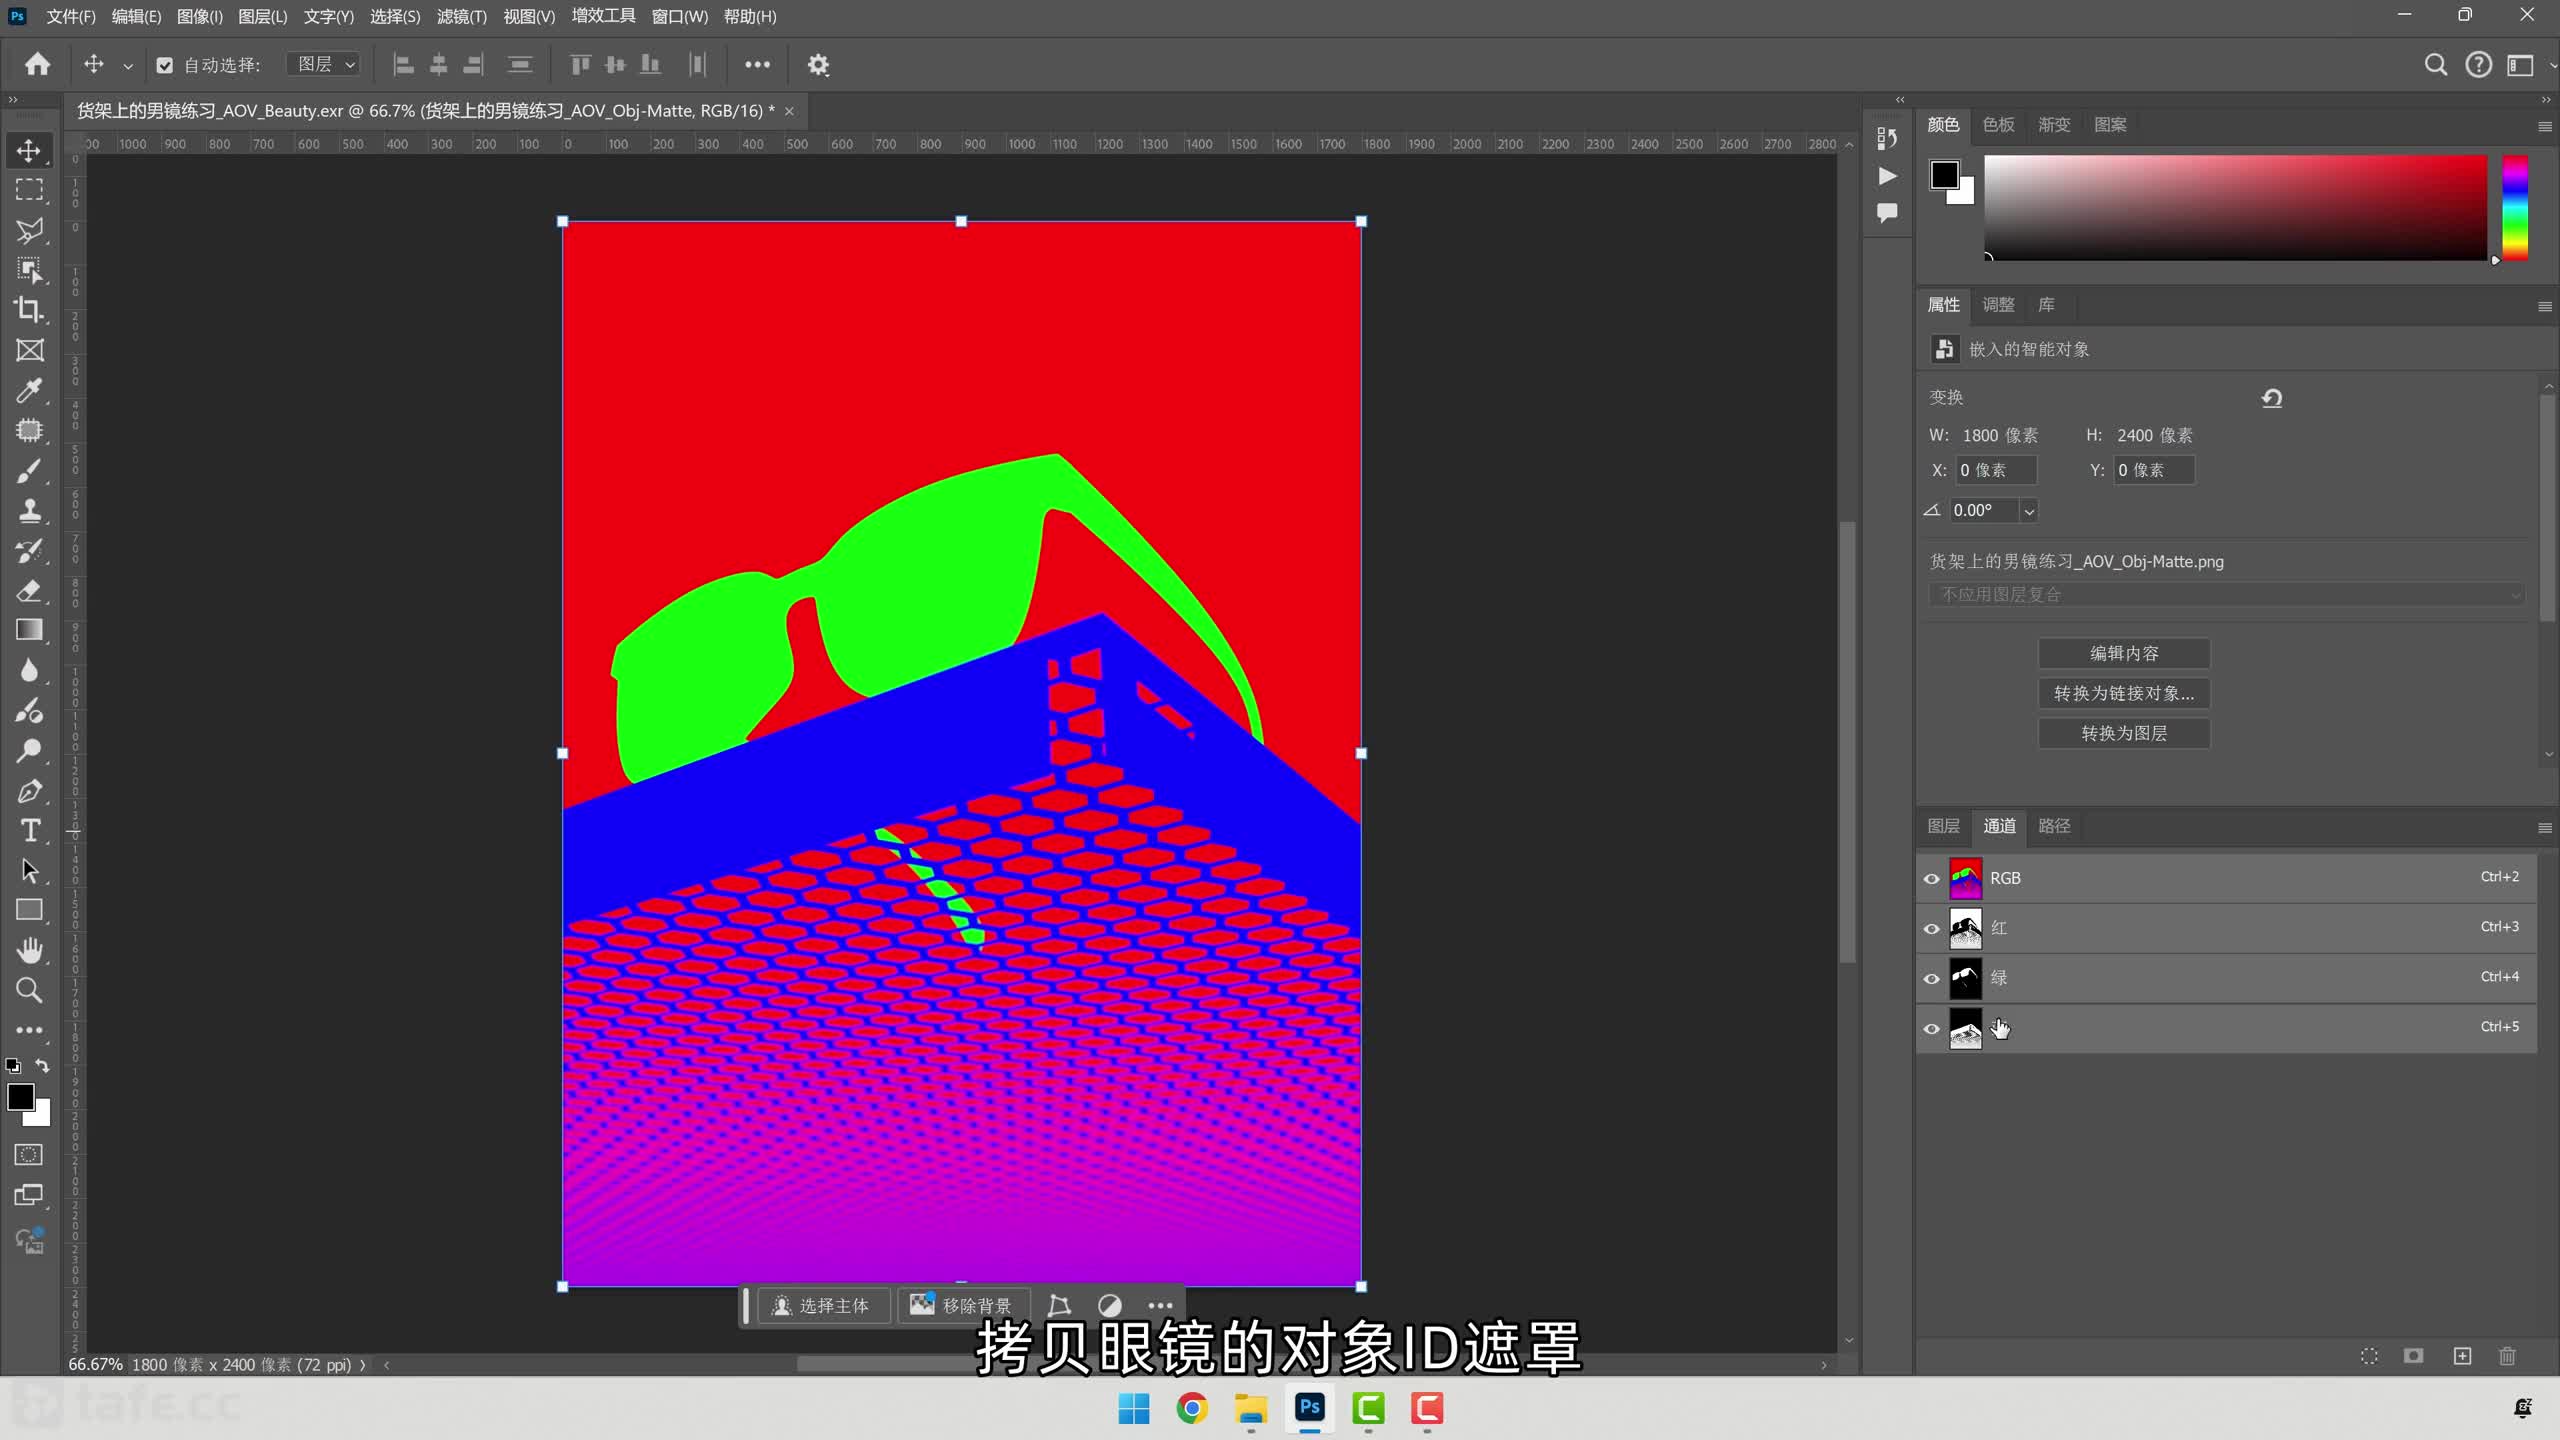The width and height of the screenshot is (2560, 1440).
Task: Click Select Subject in contextual bar
Action: pyautogui.click(x=823, y=1306)
